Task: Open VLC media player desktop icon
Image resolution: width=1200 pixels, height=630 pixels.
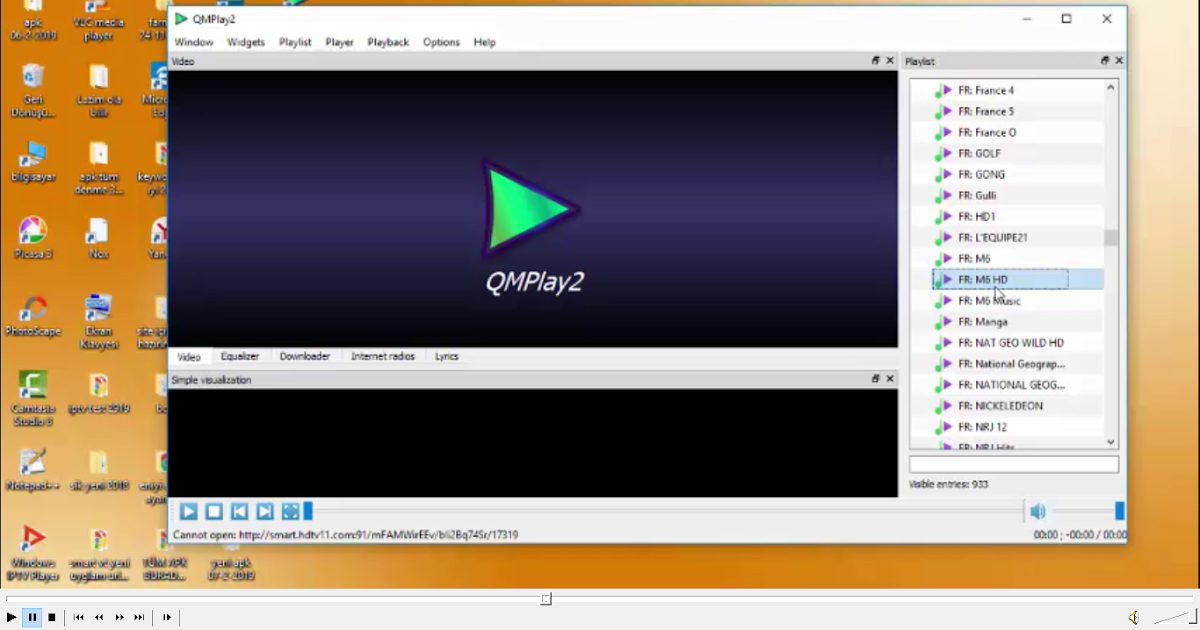Action: (x=98, y=22)
